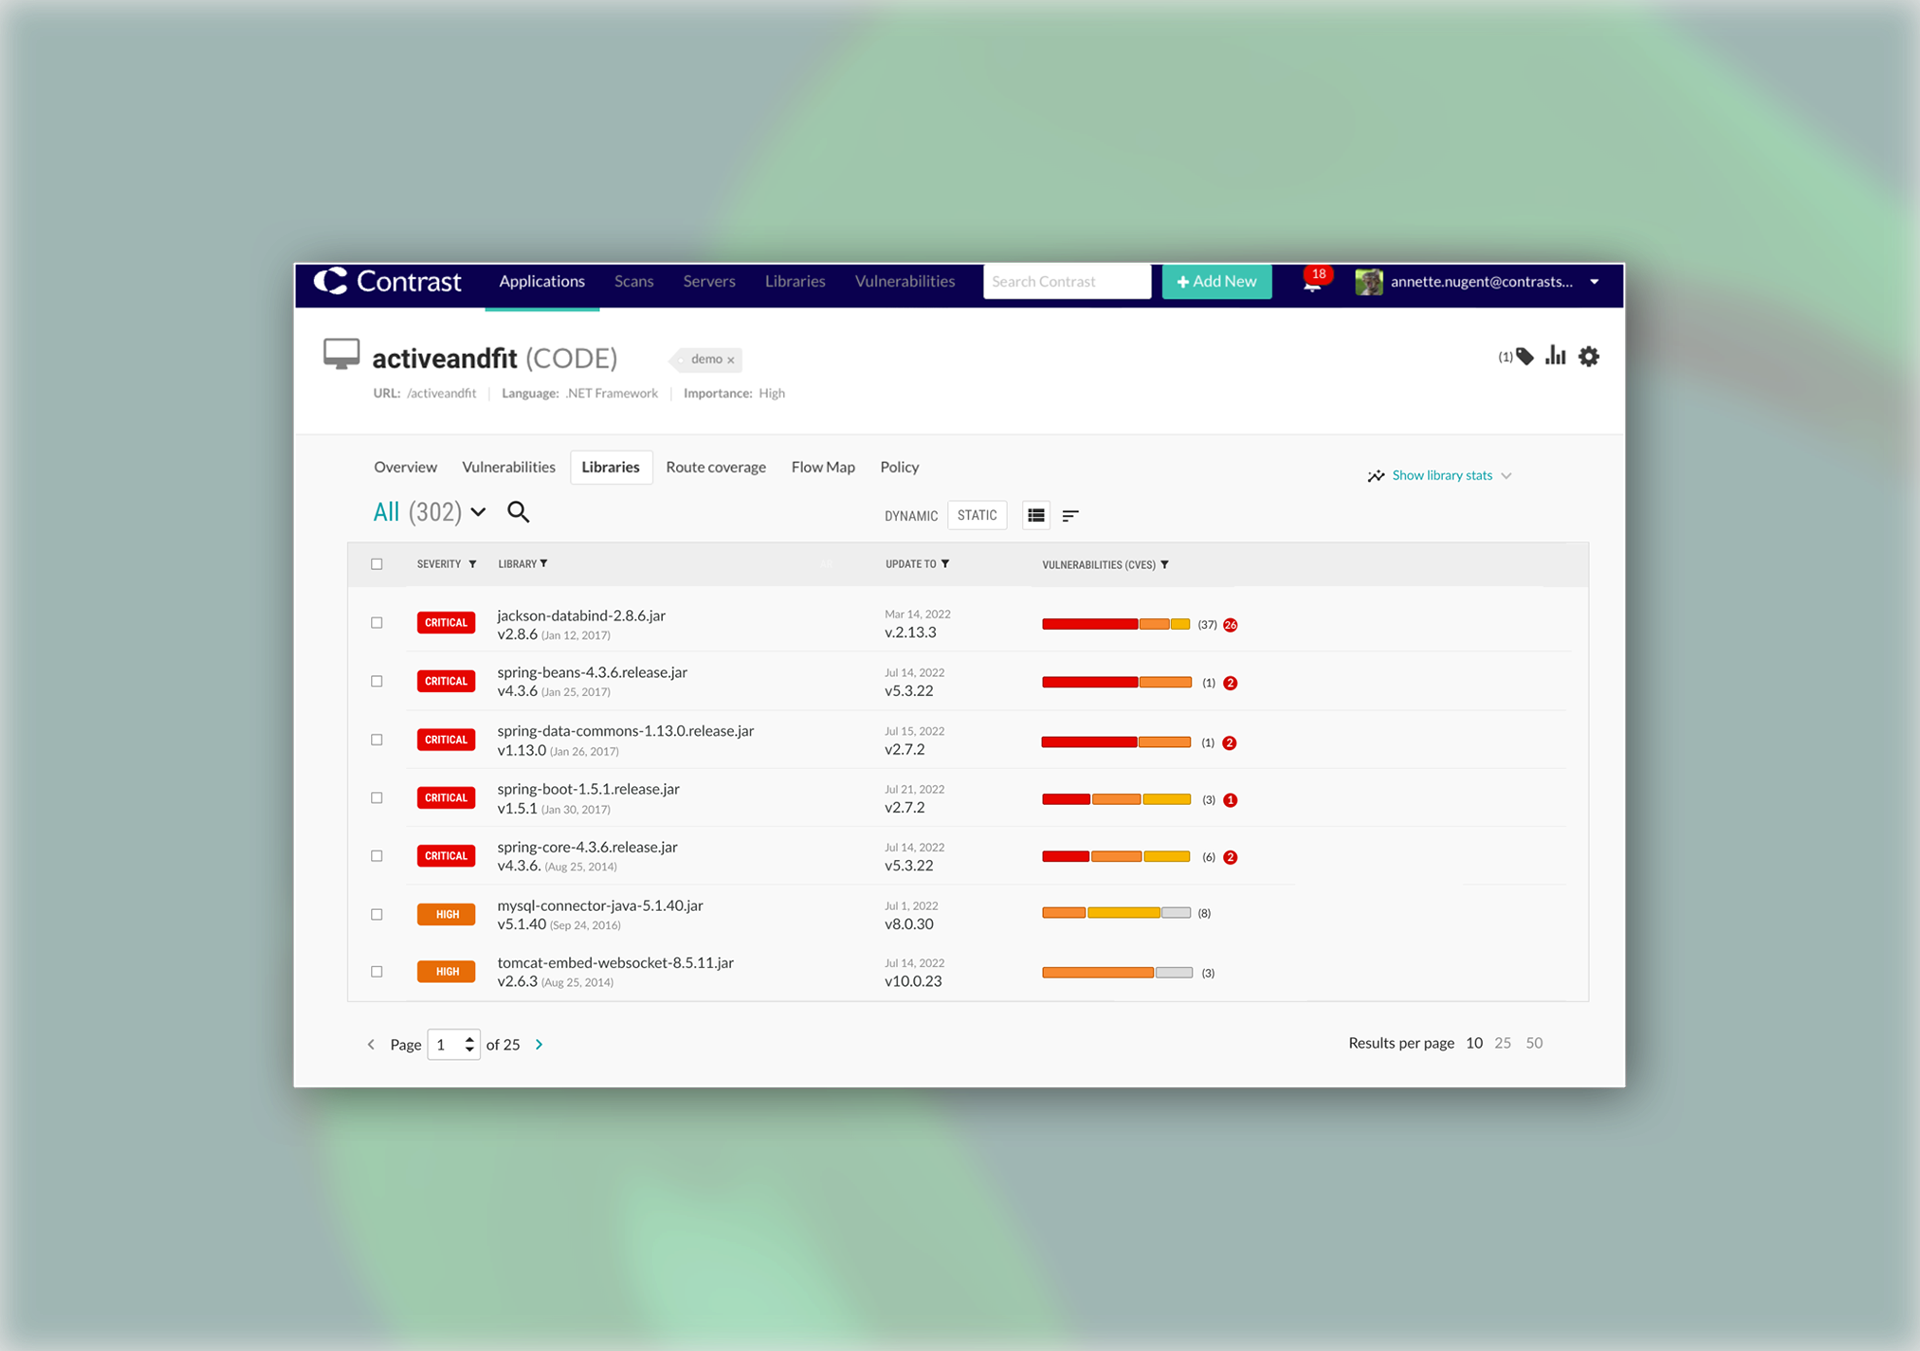Toggle the select-all header checkbox
1920x1351 pixels.
(377, 564)
